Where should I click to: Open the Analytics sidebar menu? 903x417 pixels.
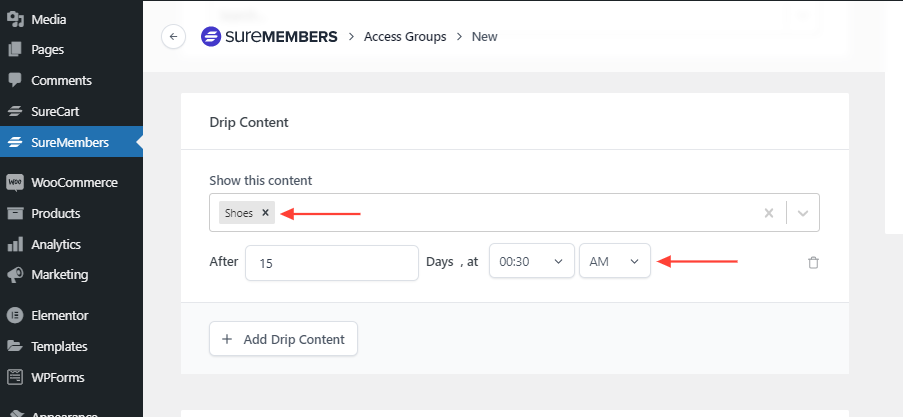pos(55,244)
